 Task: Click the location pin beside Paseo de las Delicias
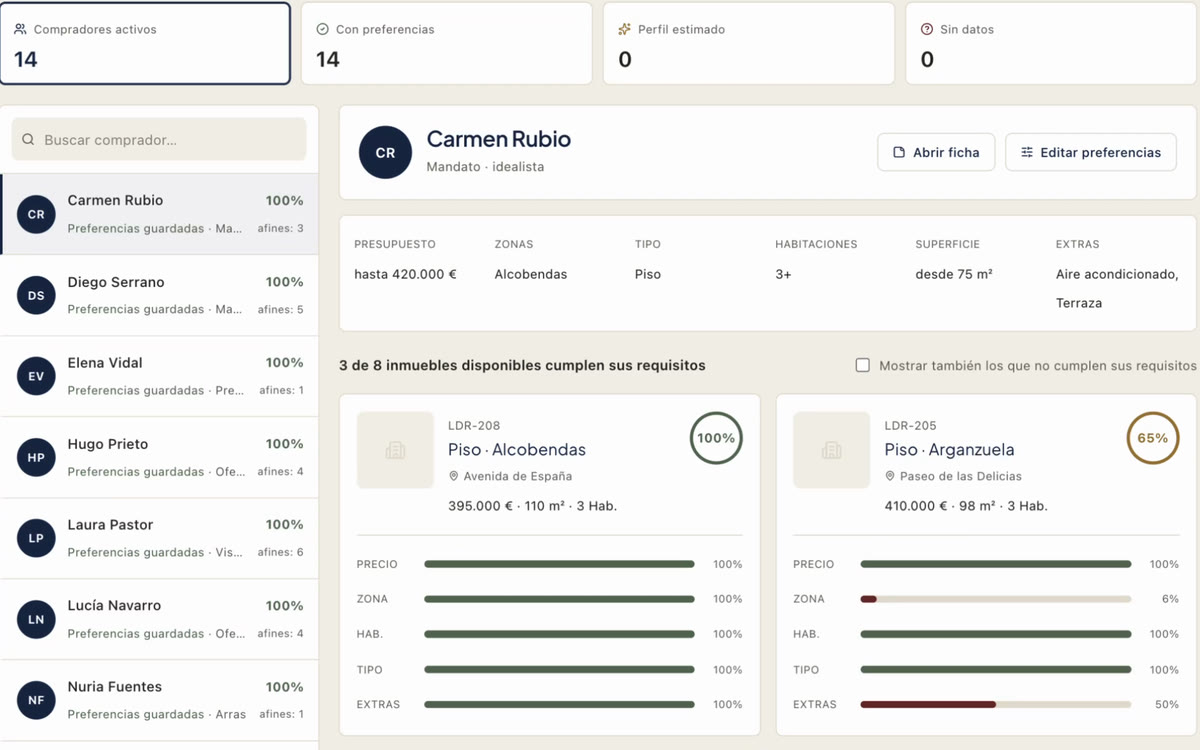(890, 476)
